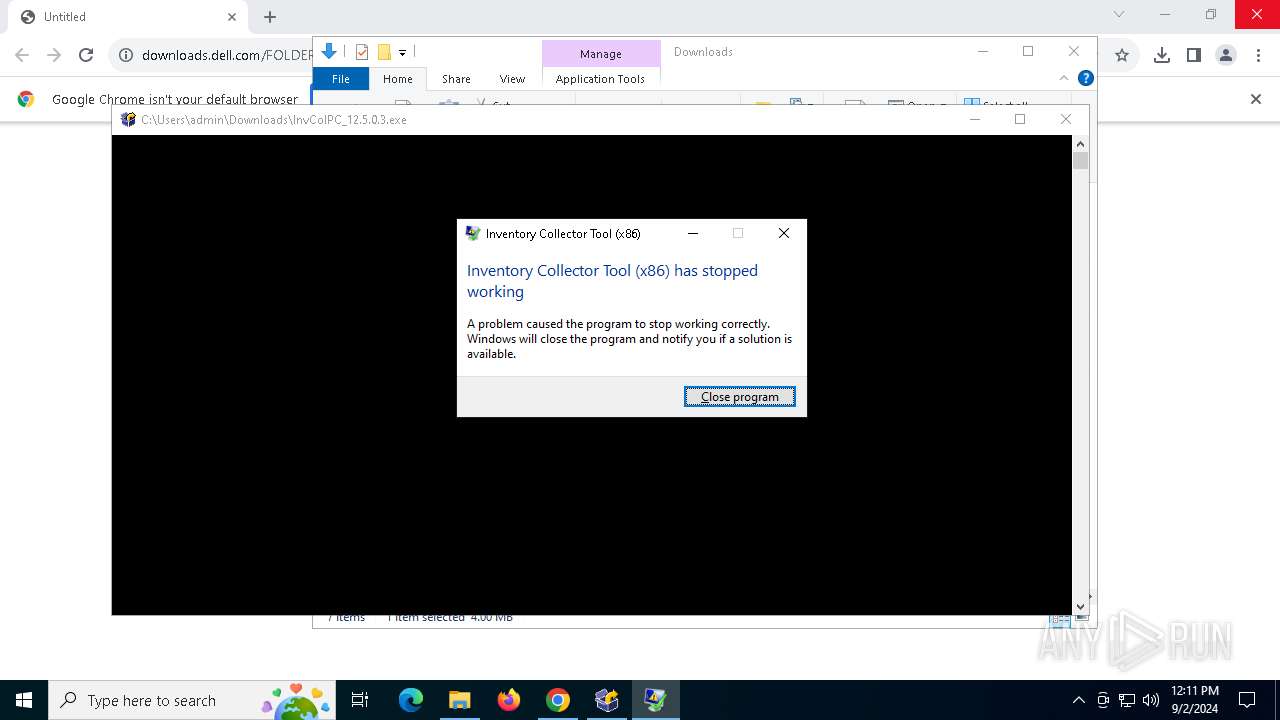The height and width of the screenshot is (720, 1280).
Task: Open Chrome tab search dropdown
Action: pos(1119,14)
